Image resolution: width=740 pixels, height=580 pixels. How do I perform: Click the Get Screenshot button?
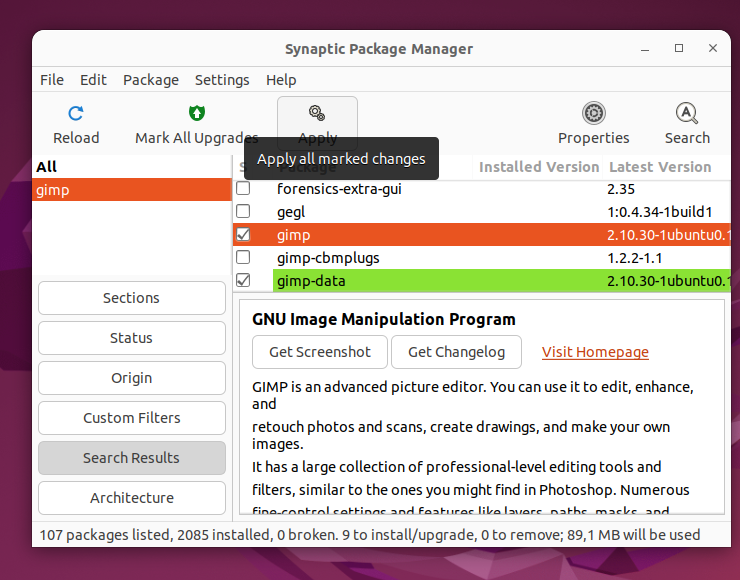pos(320,352)
